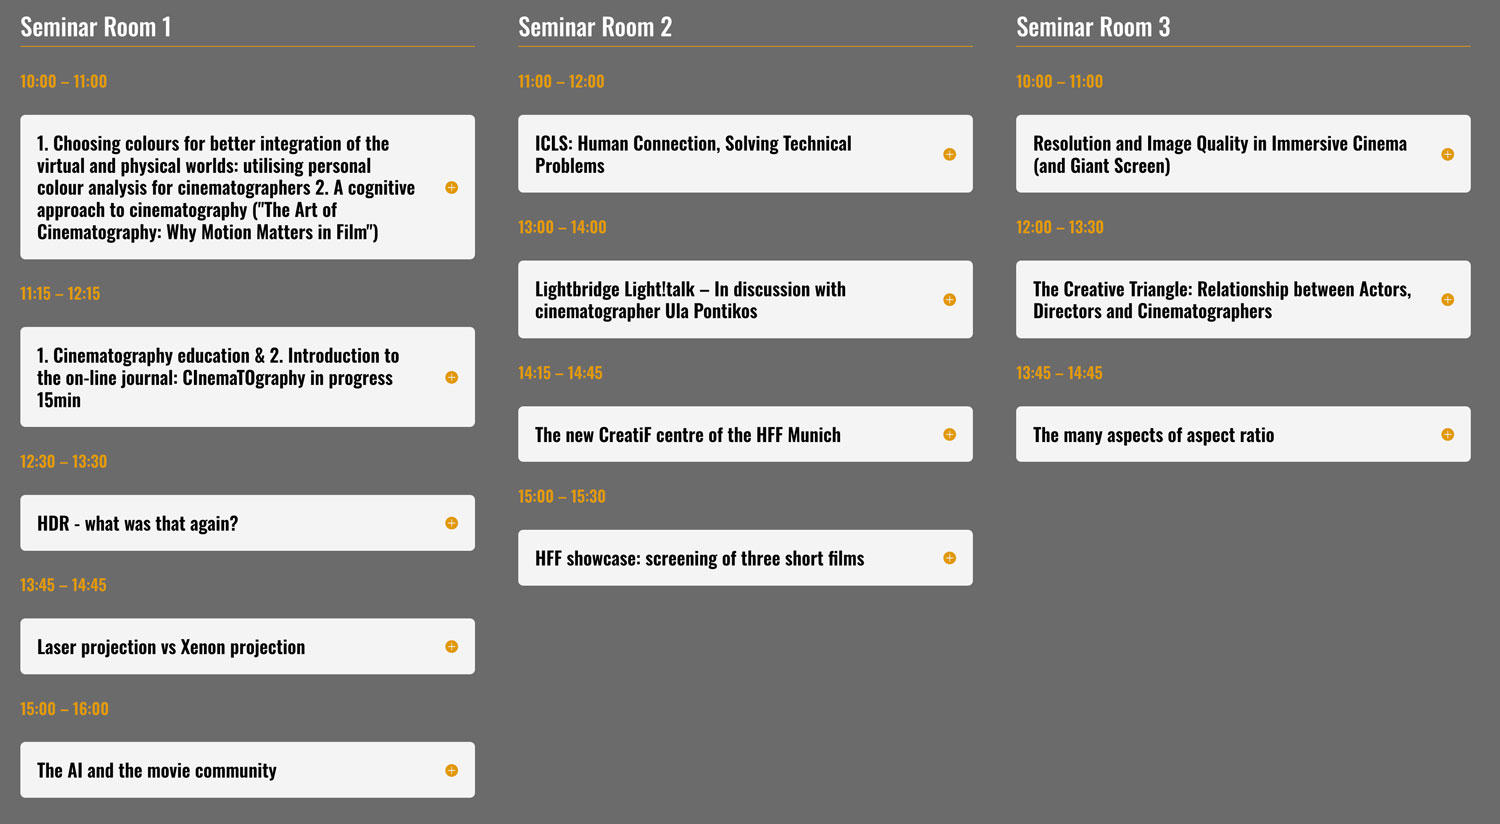Image resolution: width=1500 pixels, height=824 pixels.
Task: Click The AI and the movie community title
Action: pyautogui.click(x=157, y=771)
